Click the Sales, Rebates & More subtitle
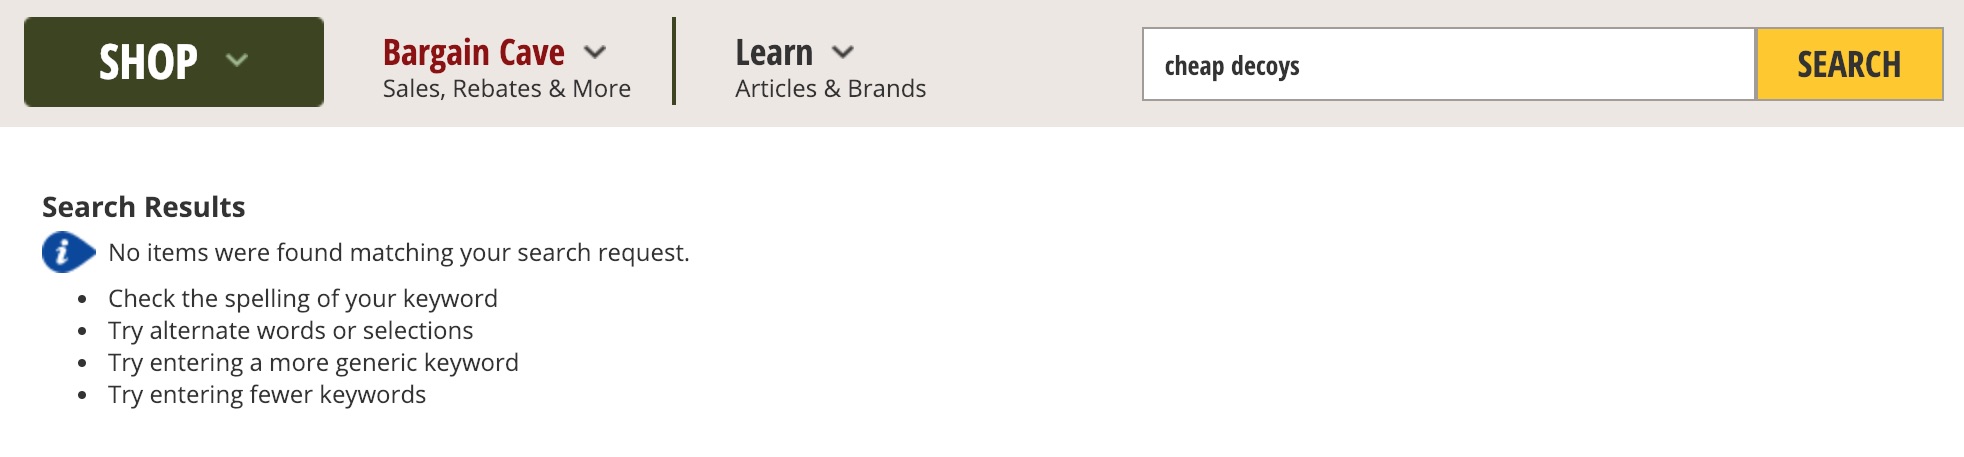Viewport: 1964px width, 457px height. (x=506, y=89)
